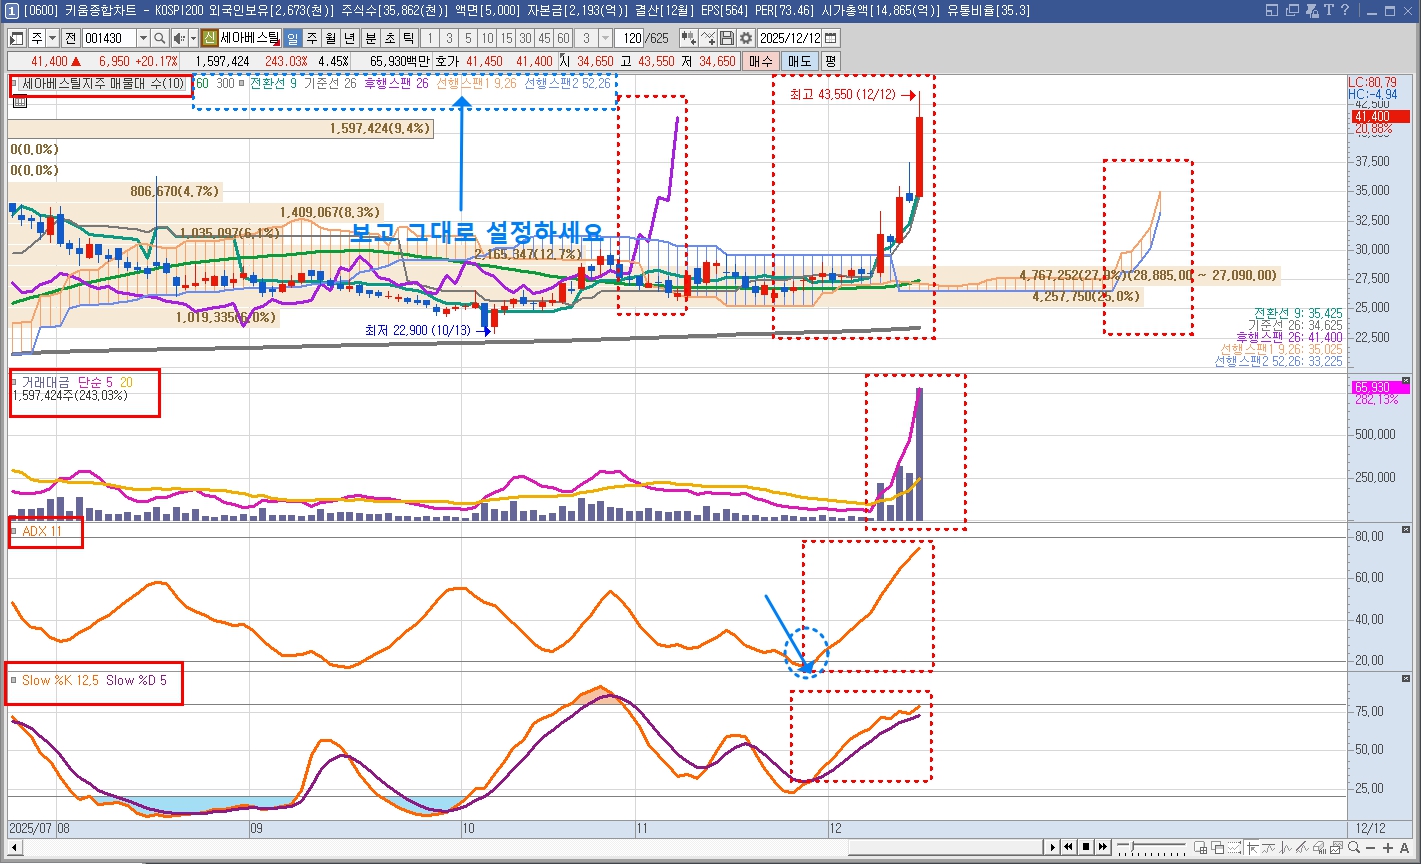Click the pin-lock icon in title bar
Screen dimensions: 1421x864
(1313, 10)
